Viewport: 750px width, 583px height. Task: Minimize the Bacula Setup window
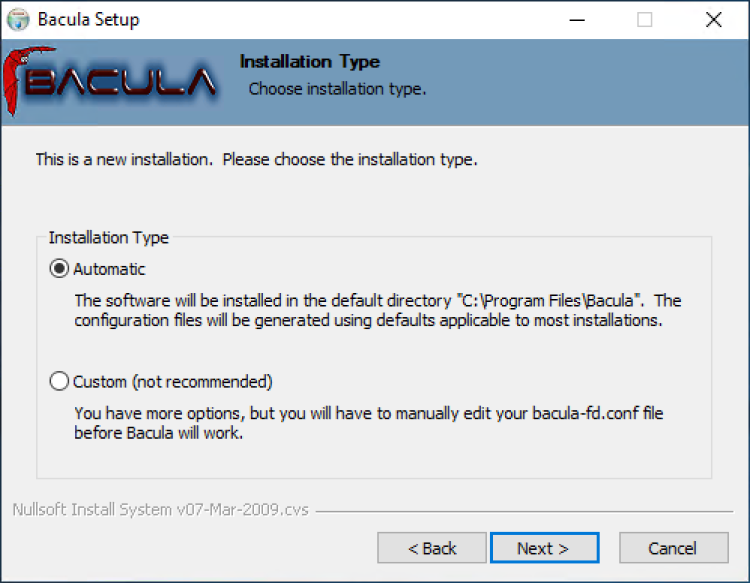pos(577,20)
